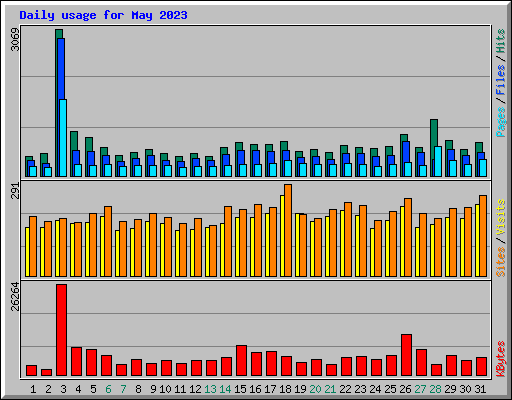Click day 1 on the date axis

(x=33, y=389)
